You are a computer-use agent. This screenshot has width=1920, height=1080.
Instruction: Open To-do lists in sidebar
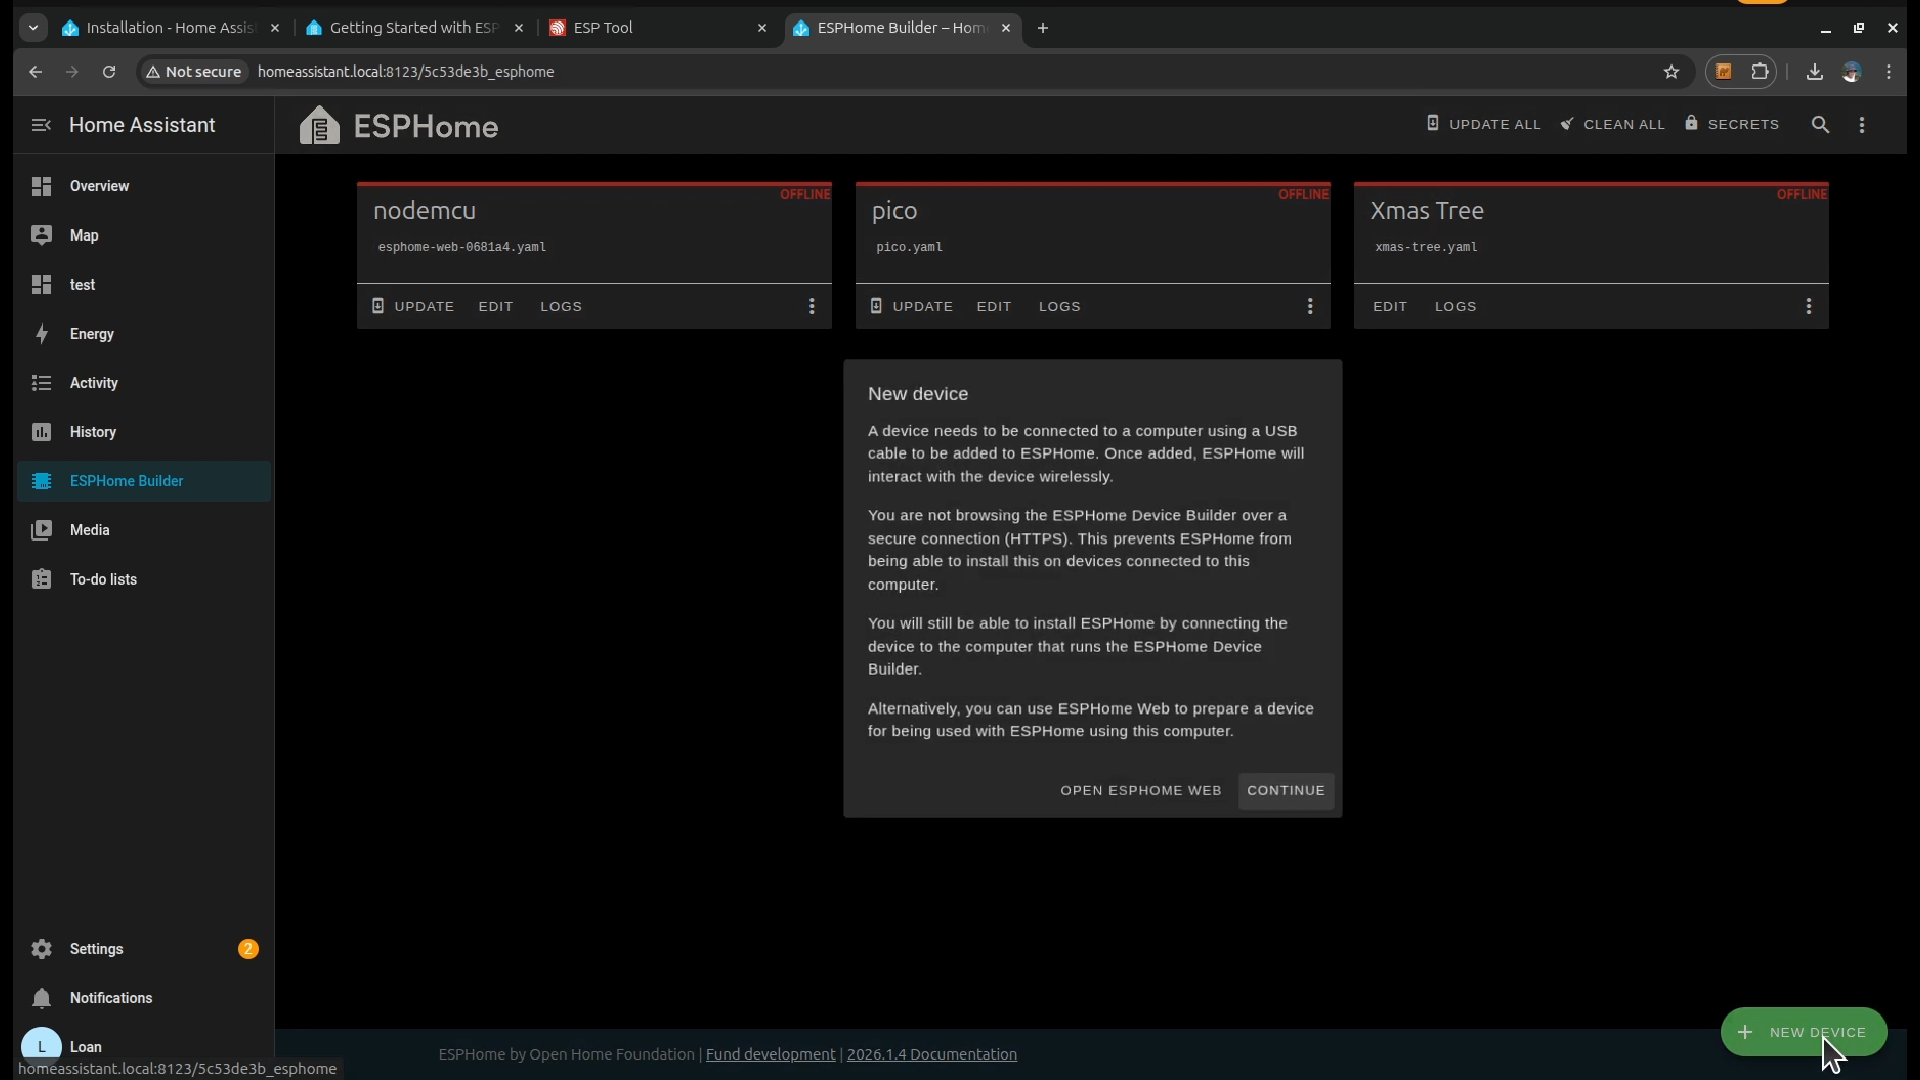144,580
